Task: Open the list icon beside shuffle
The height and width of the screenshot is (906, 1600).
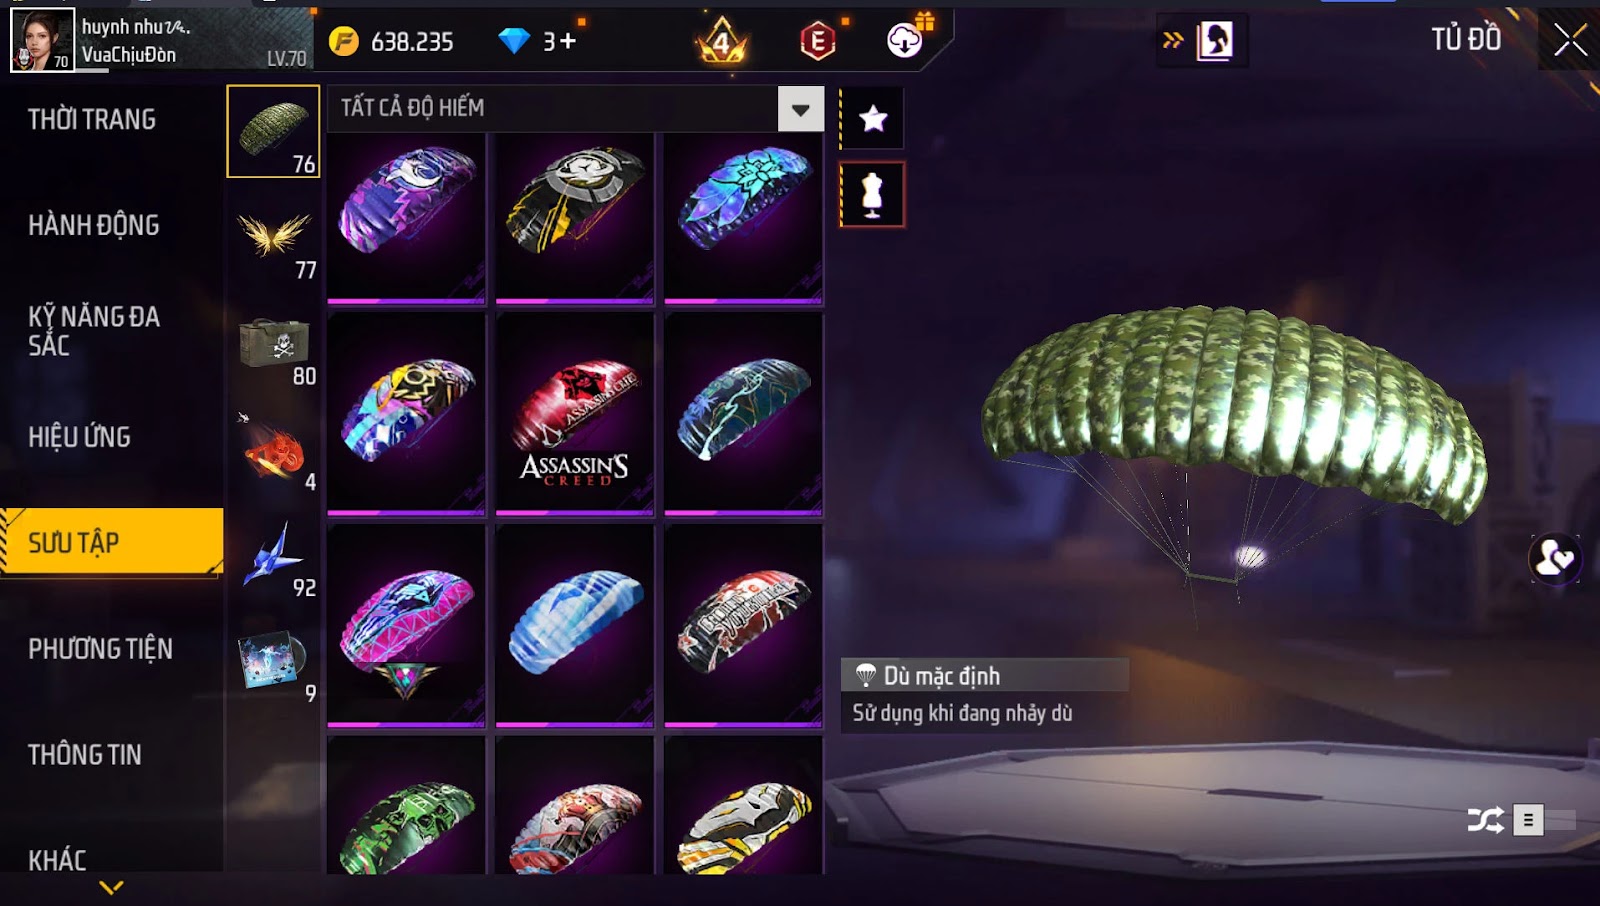Action: tap(1528, 820)
